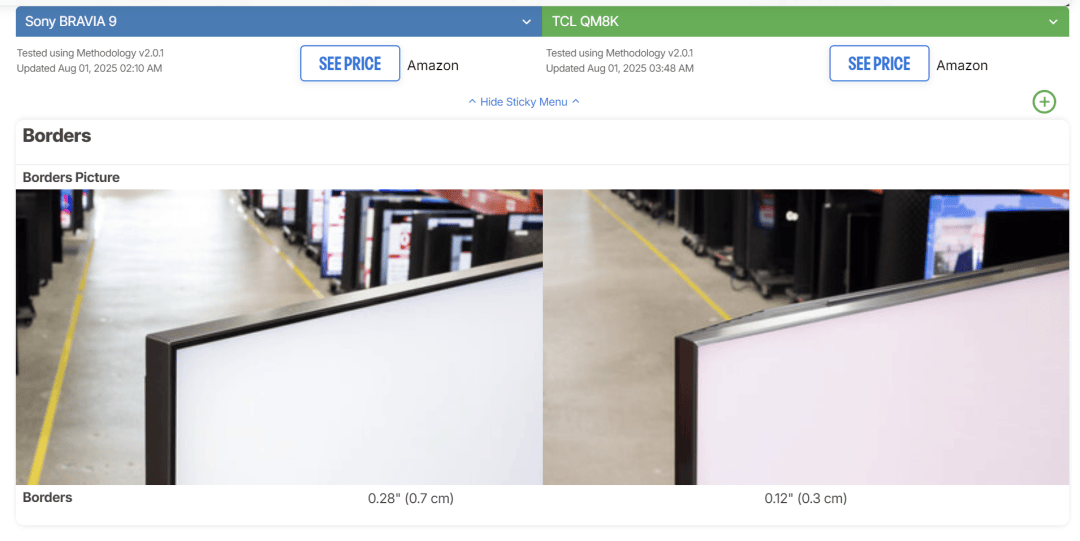Screen dimensions: 1080x541
Task: Click the Borders Picture row label
Action: (71, 177)
